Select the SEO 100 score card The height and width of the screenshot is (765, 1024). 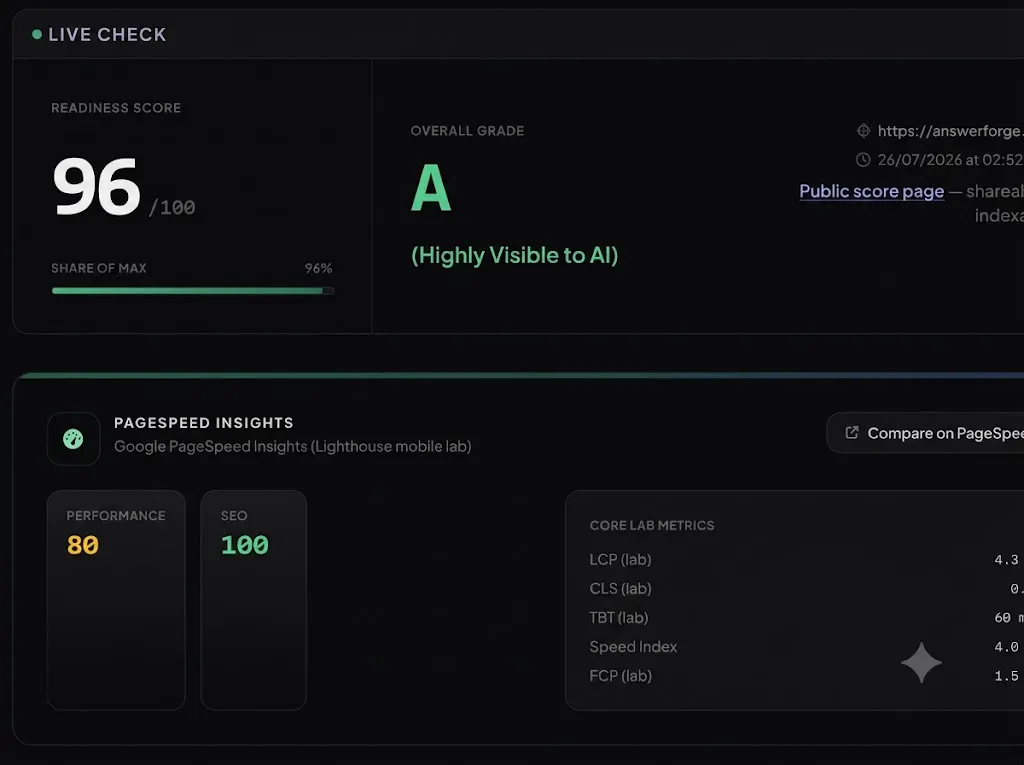tap(253, 600)
